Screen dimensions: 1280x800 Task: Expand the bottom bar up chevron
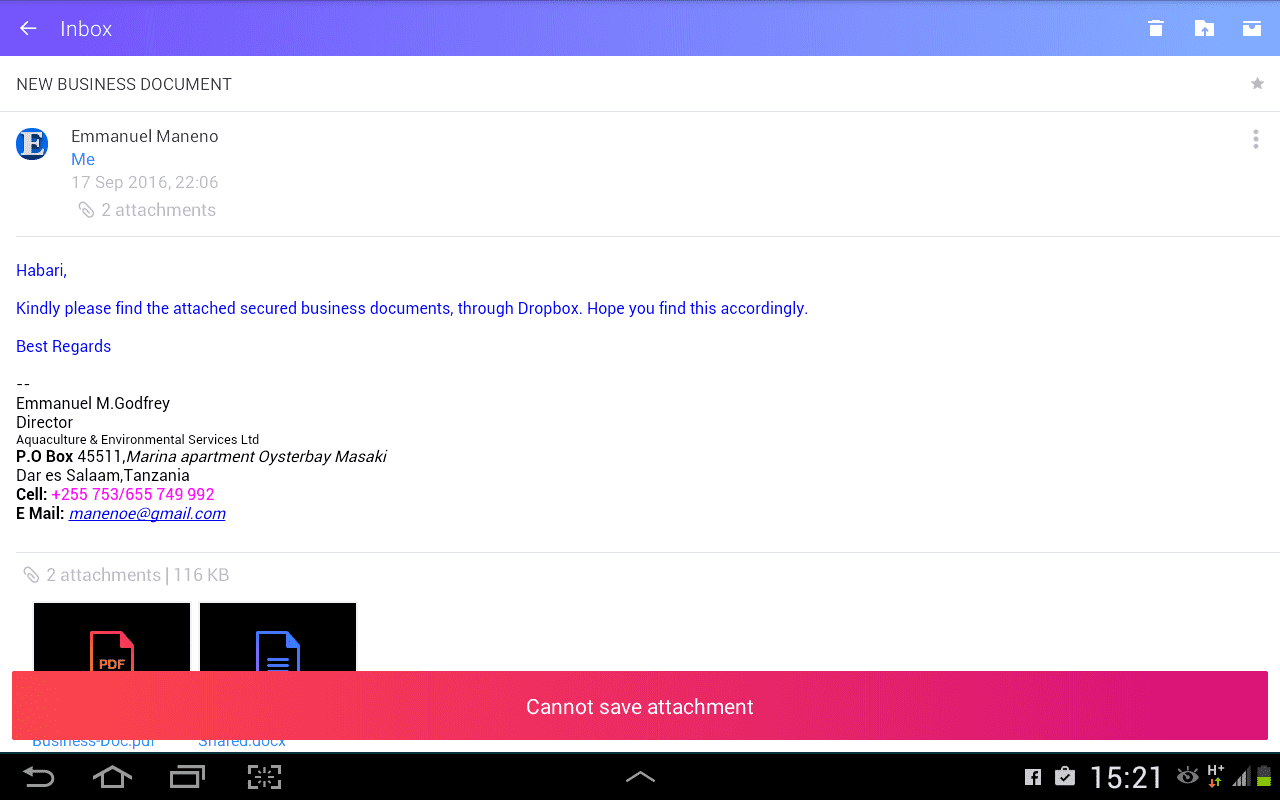640,777
